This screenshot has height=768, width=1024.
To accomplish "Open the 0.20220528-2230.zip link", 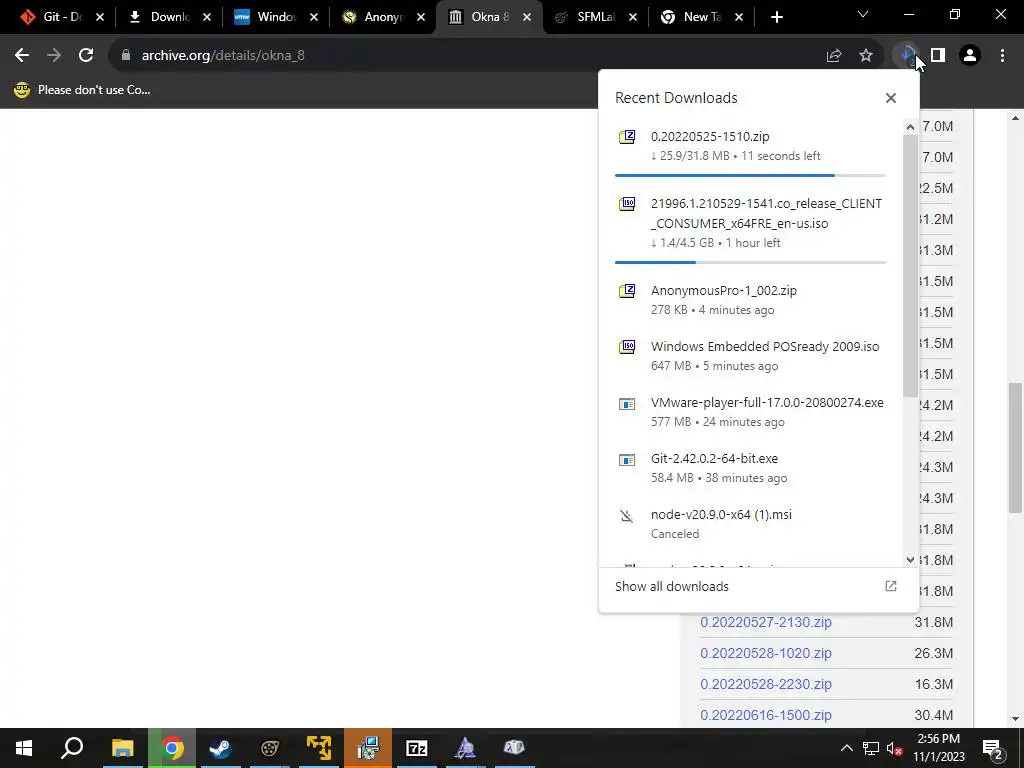I will tap(766, 684).
